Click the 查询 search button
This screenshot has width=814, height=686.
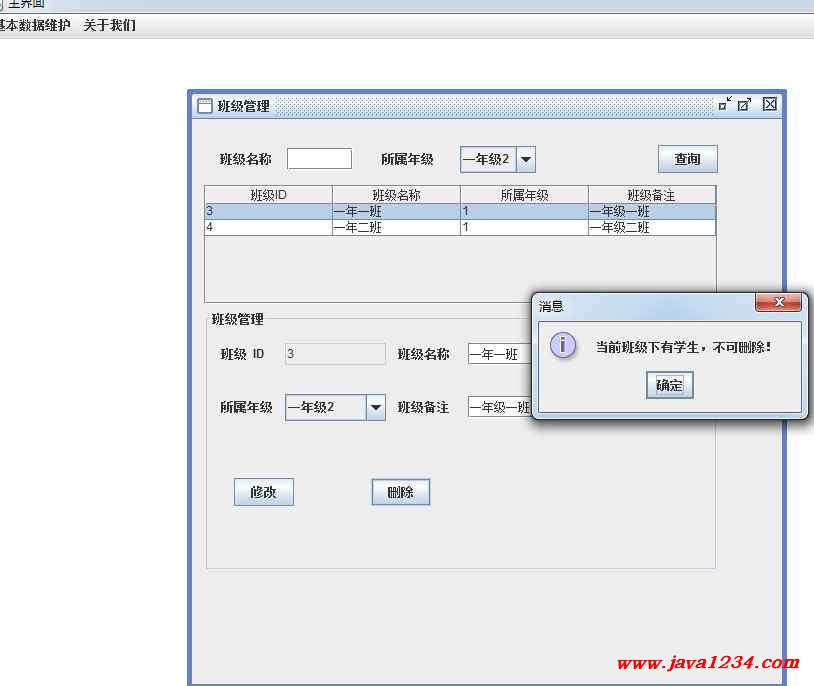(x=687, y=159)
